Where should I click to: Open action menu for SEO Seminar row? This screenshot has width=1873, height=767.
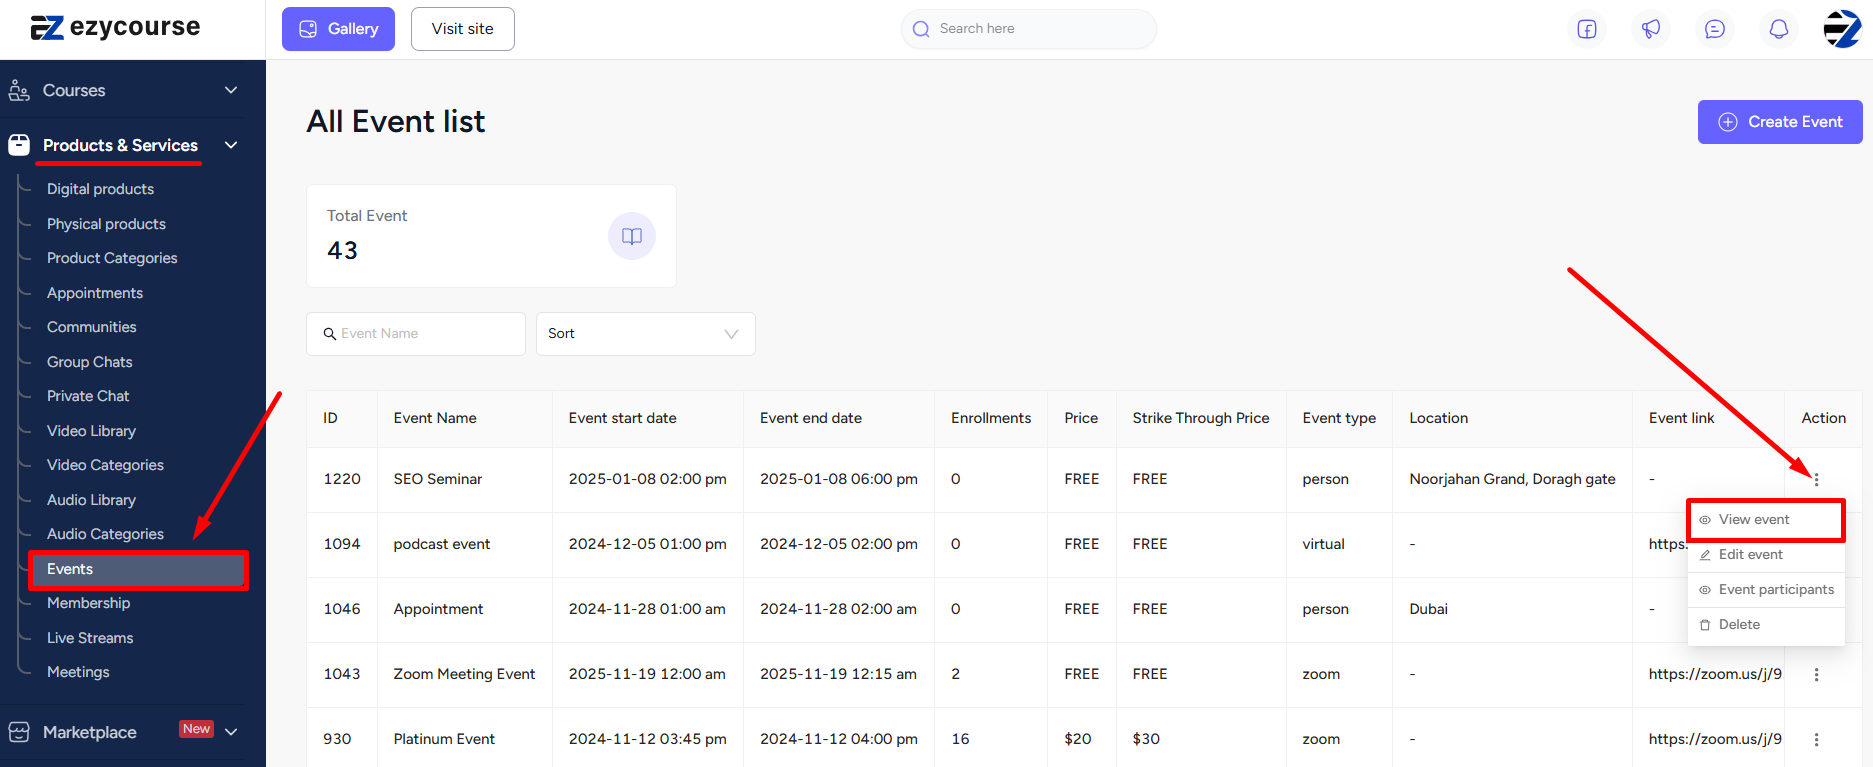1816,480
